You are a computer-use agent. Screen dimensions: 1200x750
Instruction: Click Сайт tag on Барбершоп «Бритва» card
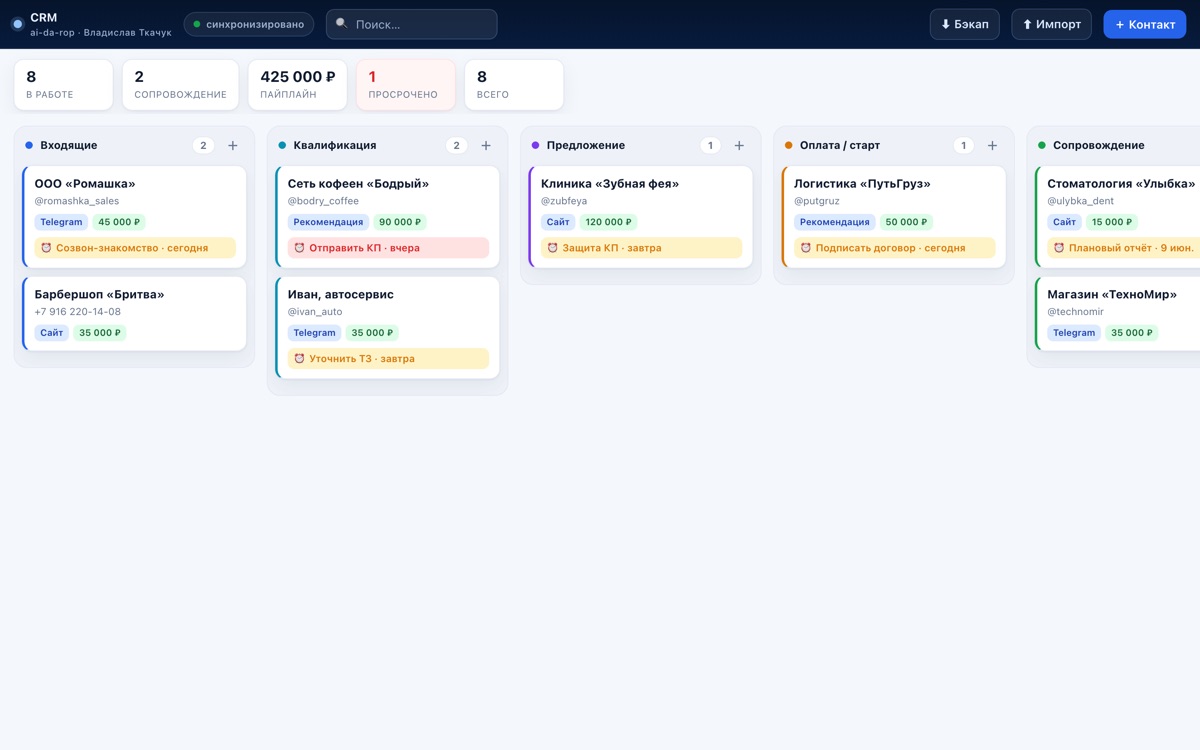point(52,333)
